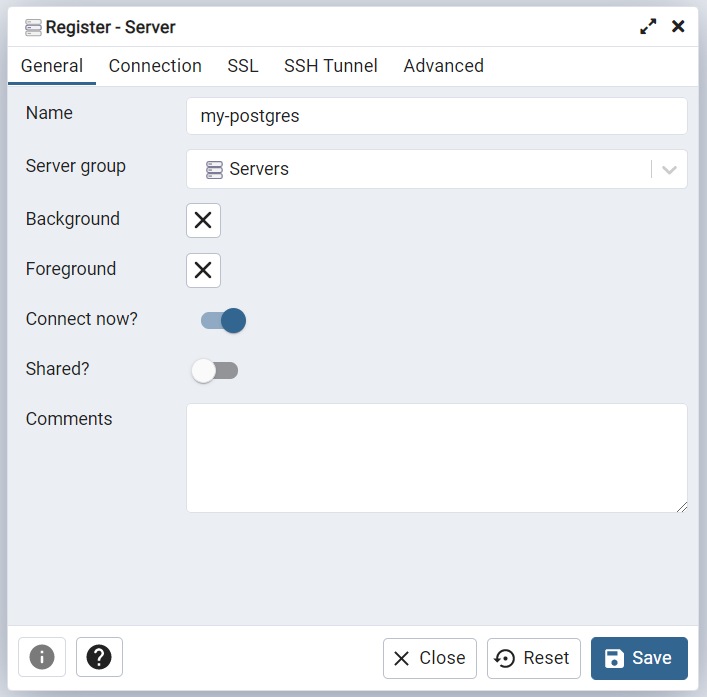
Task: Click the Reset button
Action: (533, 658)
